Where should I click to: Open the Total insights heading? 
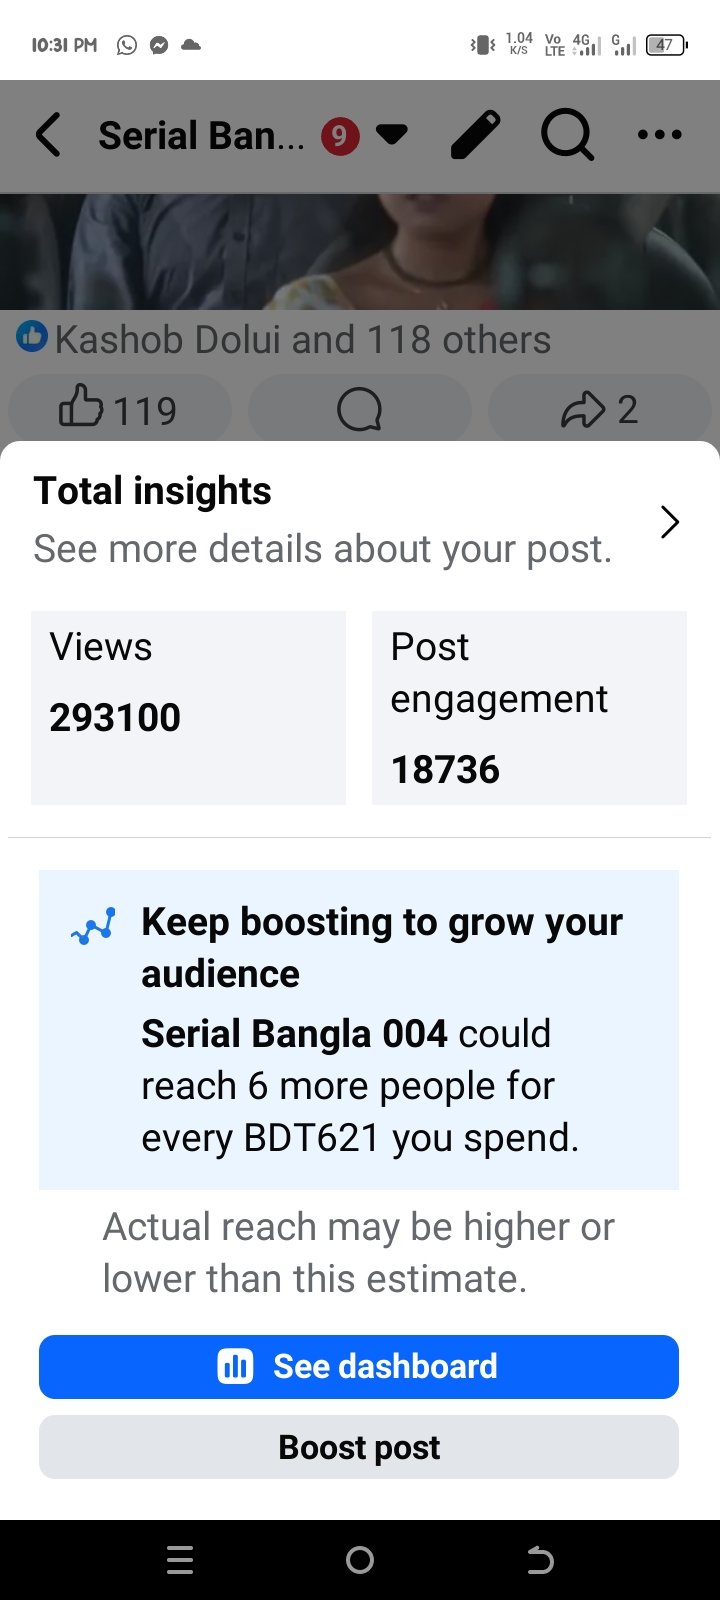[152, 491]
